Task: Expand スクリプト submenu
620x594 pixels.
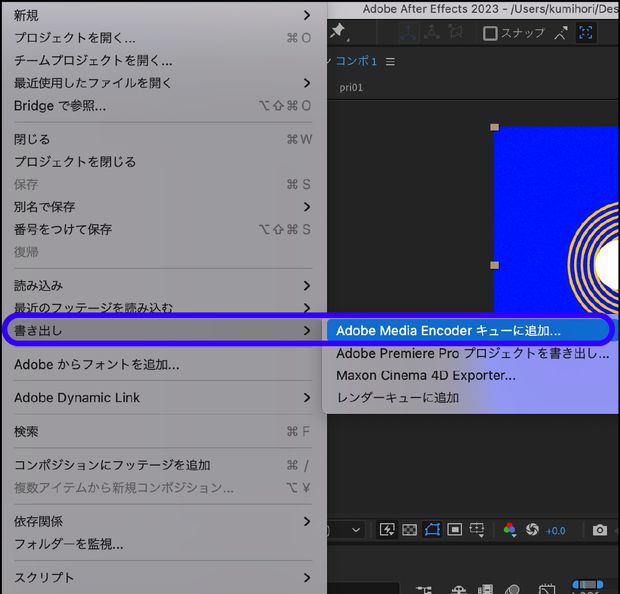Action: pos(163,578)
